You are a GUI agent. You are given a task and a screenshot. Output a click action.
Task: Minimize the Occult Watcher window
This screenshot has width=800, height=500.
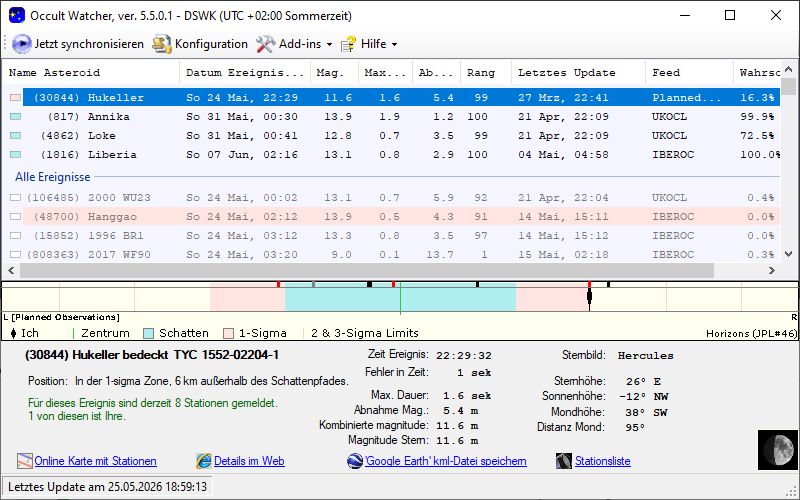click(685, 15)
